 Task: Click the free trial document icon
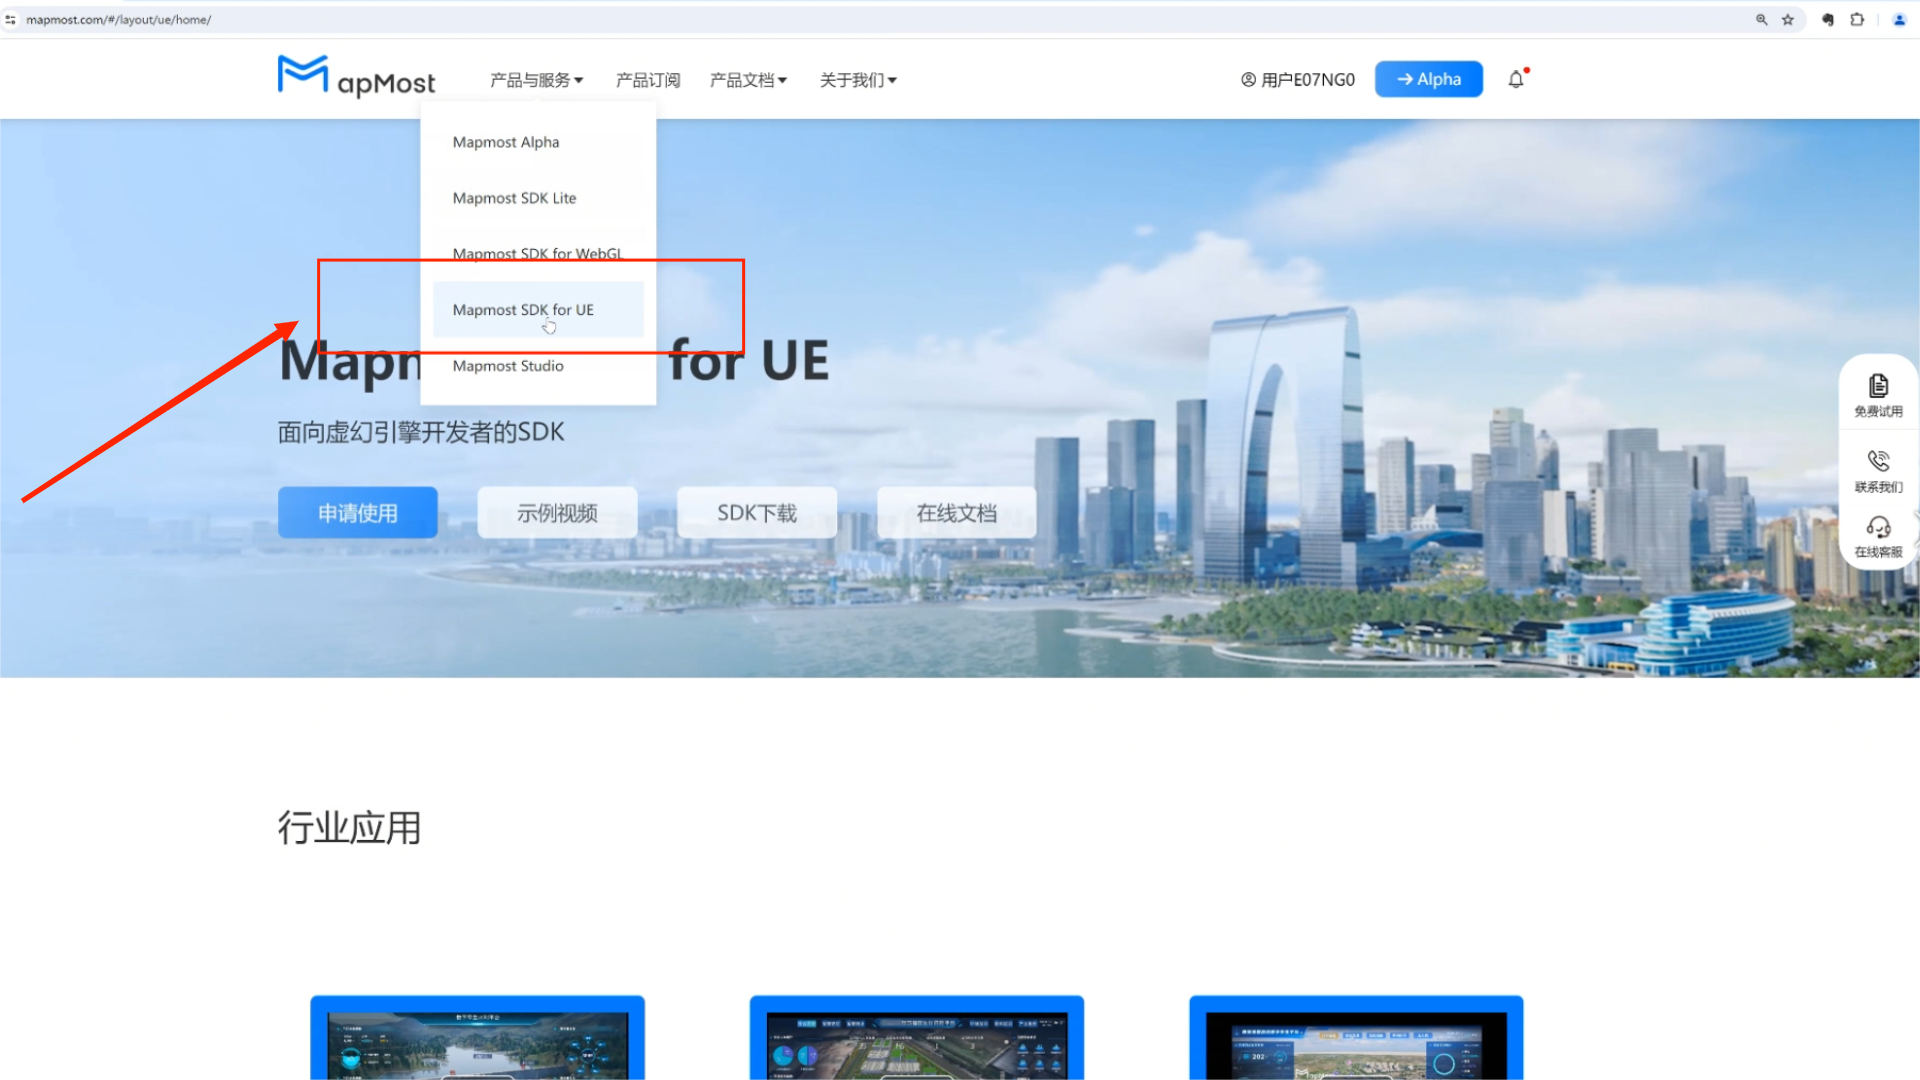(1878, 386)
